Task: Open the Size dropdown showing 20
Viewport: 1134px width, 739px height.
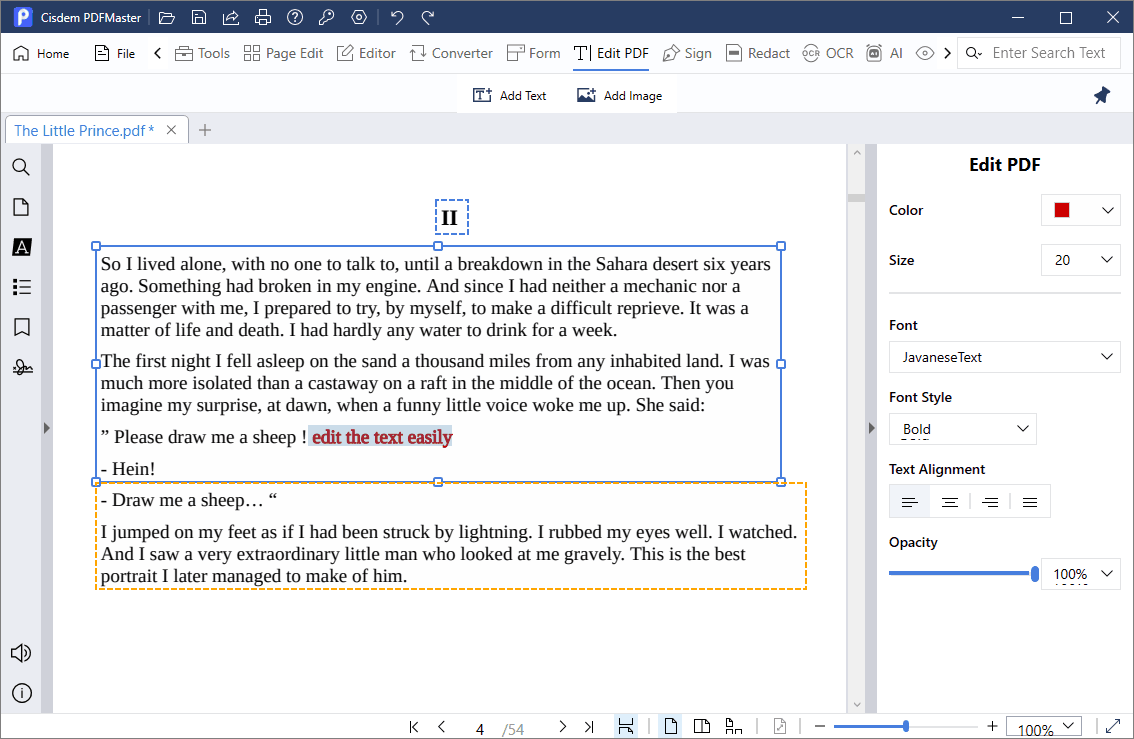Action: click(1080, 260)
